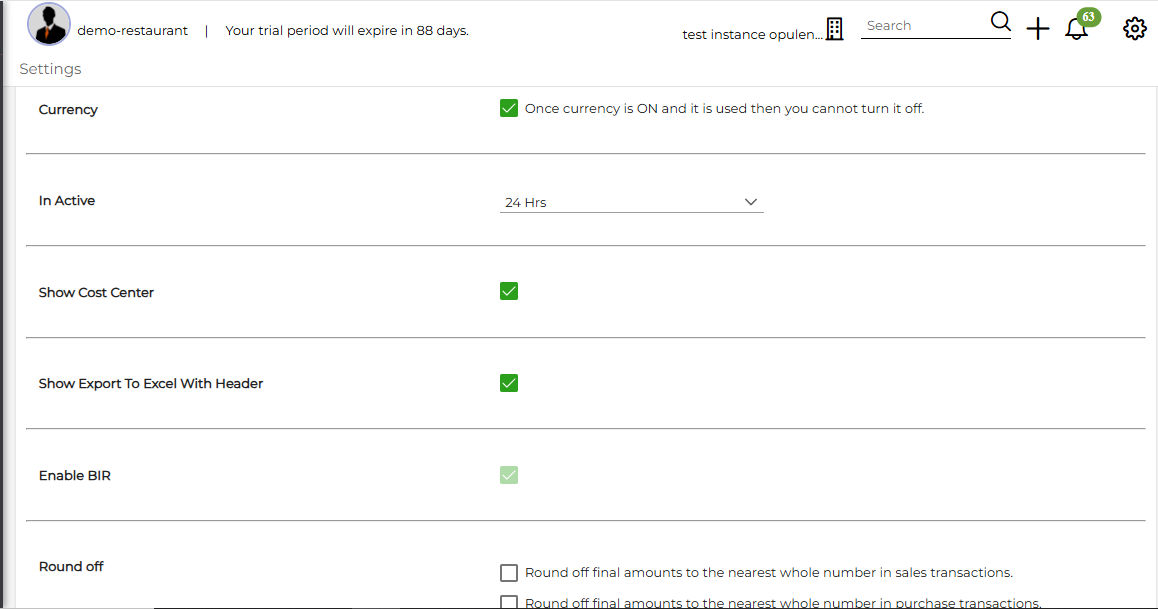Viewport: 1158px width, 609px height.
Task: Click the user profile avatar
Action: [x=49, y=24]
